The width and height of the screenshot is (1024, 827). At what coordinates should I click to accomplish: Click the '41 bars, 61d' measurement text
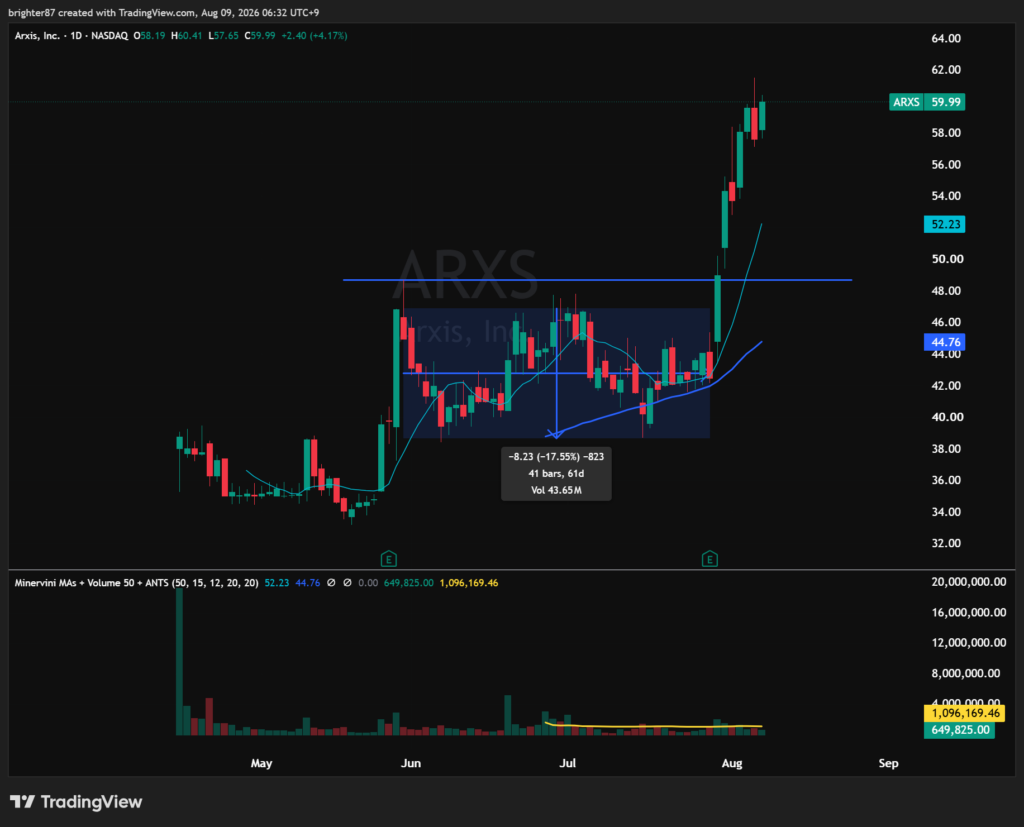point(556,474)
